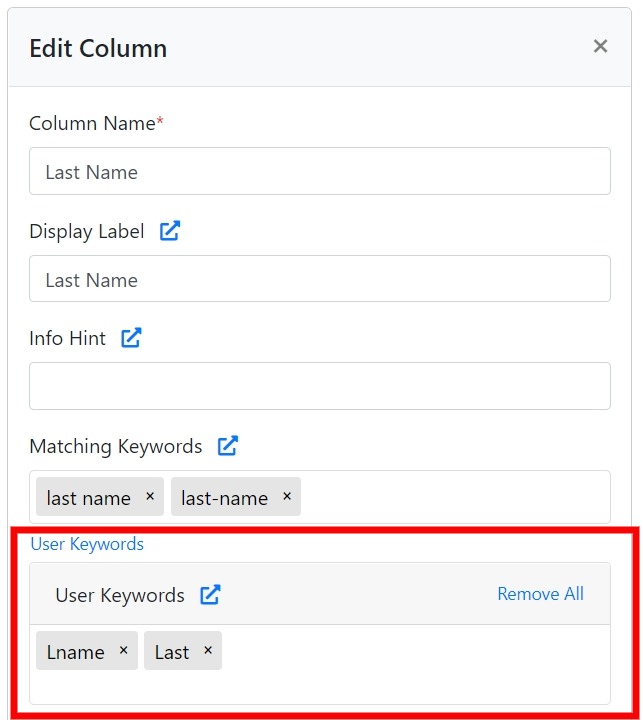Screen dimensions: 643x720
Task: Click the User Keywords panel heading
Action: pyautogui.click(x=120, y=595)
